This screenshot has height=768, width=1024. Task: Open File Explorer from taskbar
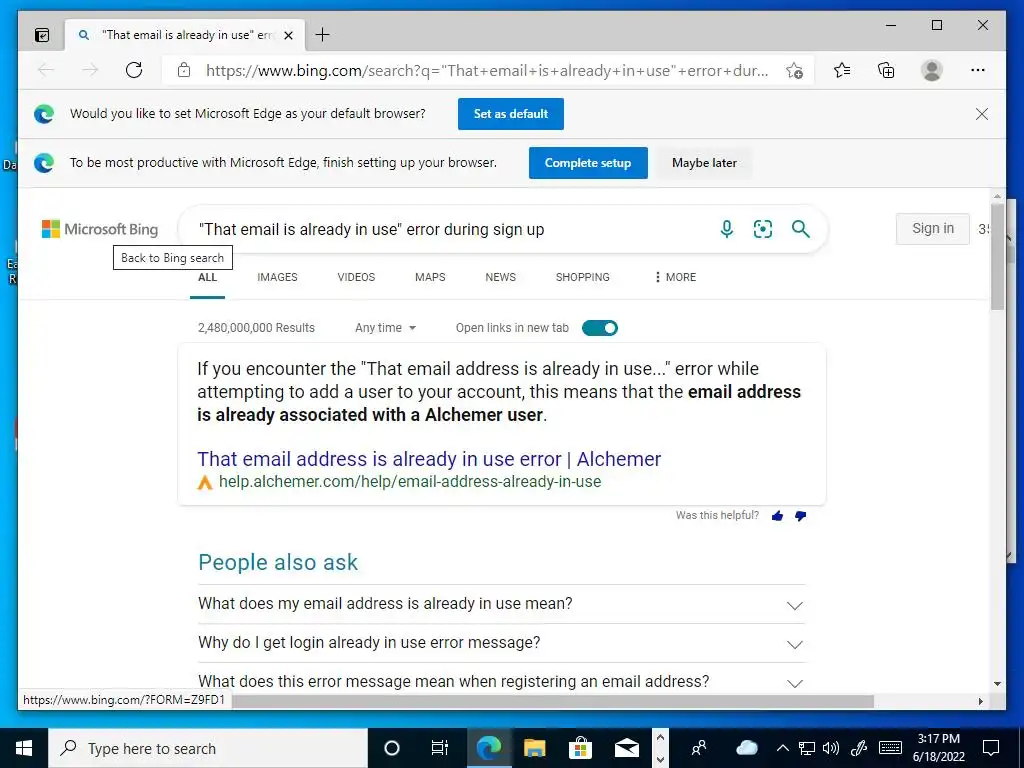534,748
